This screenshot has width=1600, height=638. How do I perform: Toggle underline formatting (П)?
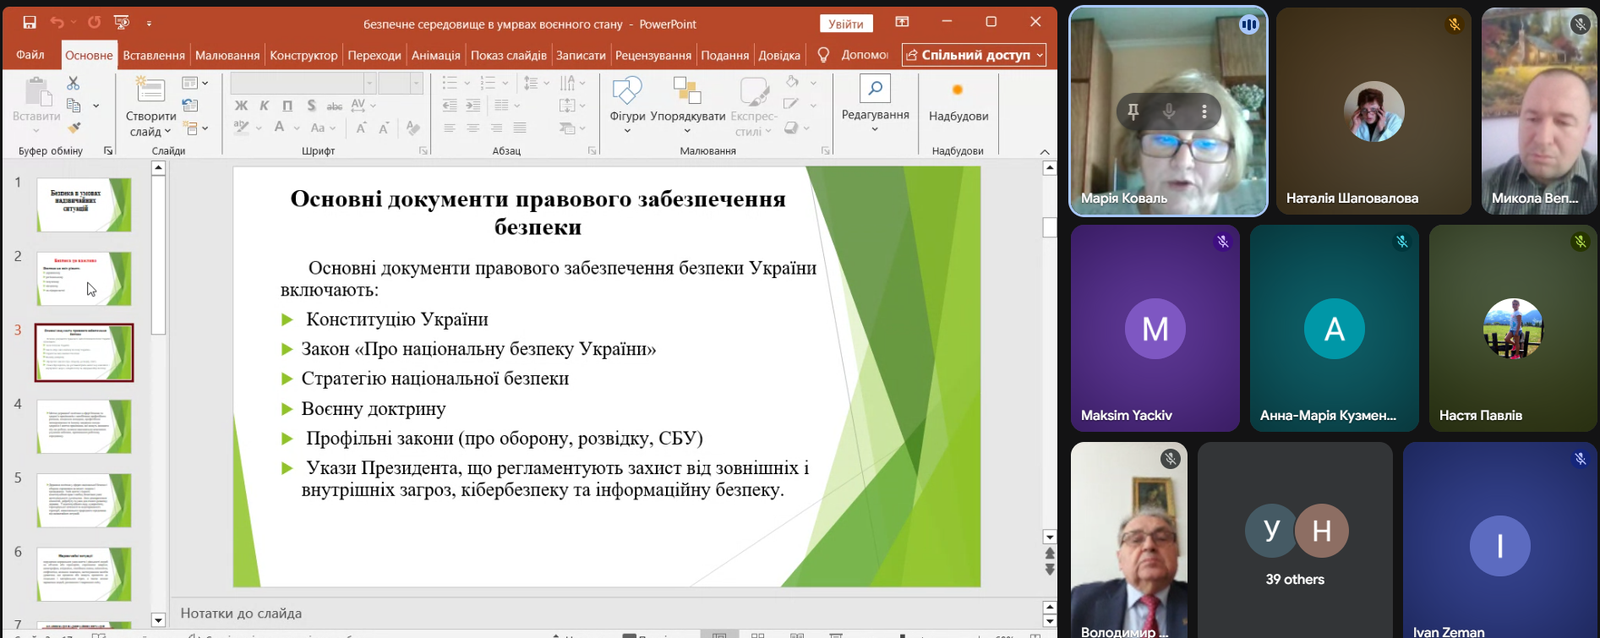tap(287, 105)
